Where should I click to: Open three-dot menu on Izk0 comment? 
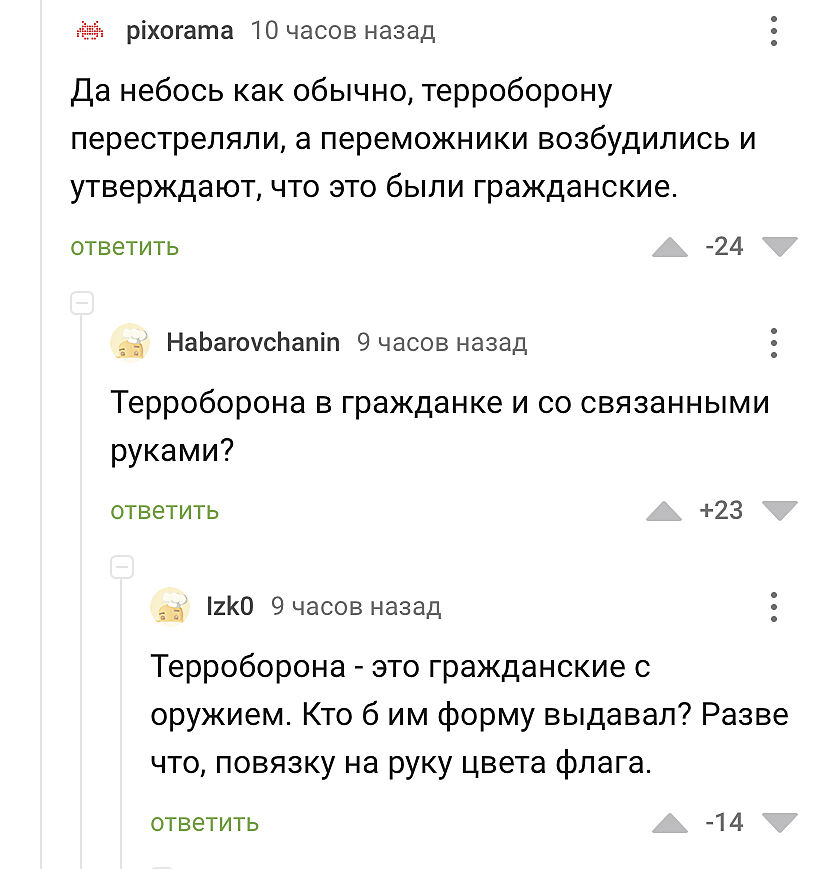pos(774,606)
